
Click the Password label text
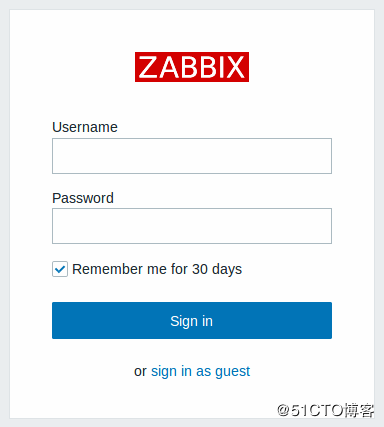pos(83,198)
